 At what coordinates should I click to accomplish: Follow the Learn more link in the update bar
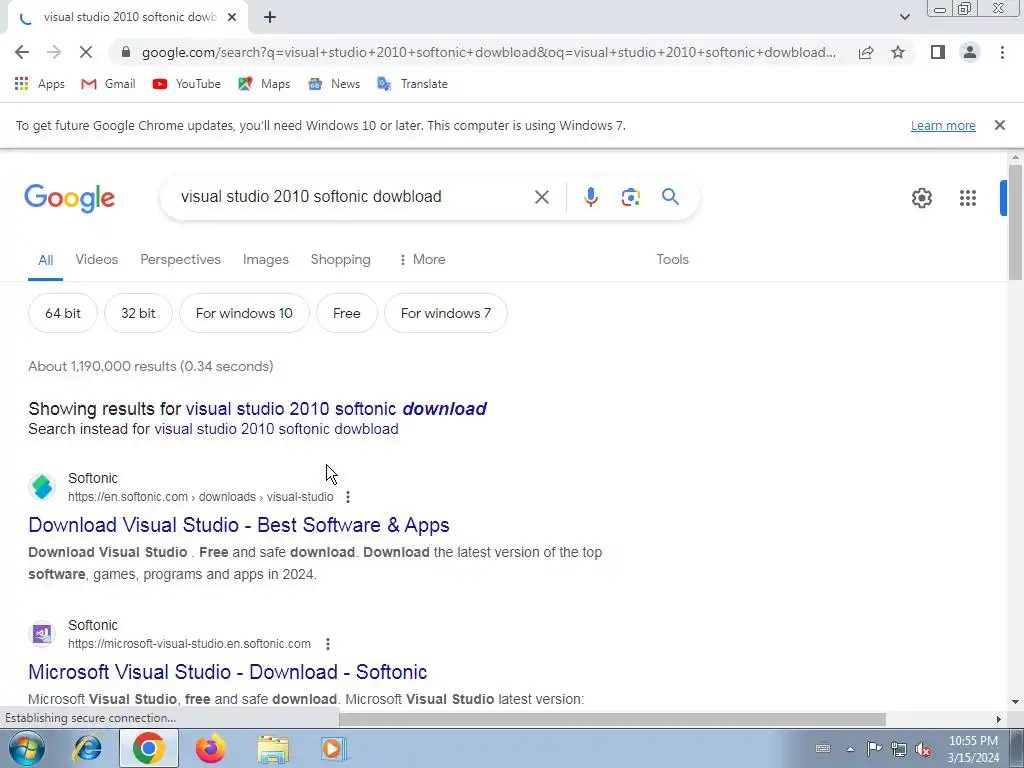click(943, 125)
